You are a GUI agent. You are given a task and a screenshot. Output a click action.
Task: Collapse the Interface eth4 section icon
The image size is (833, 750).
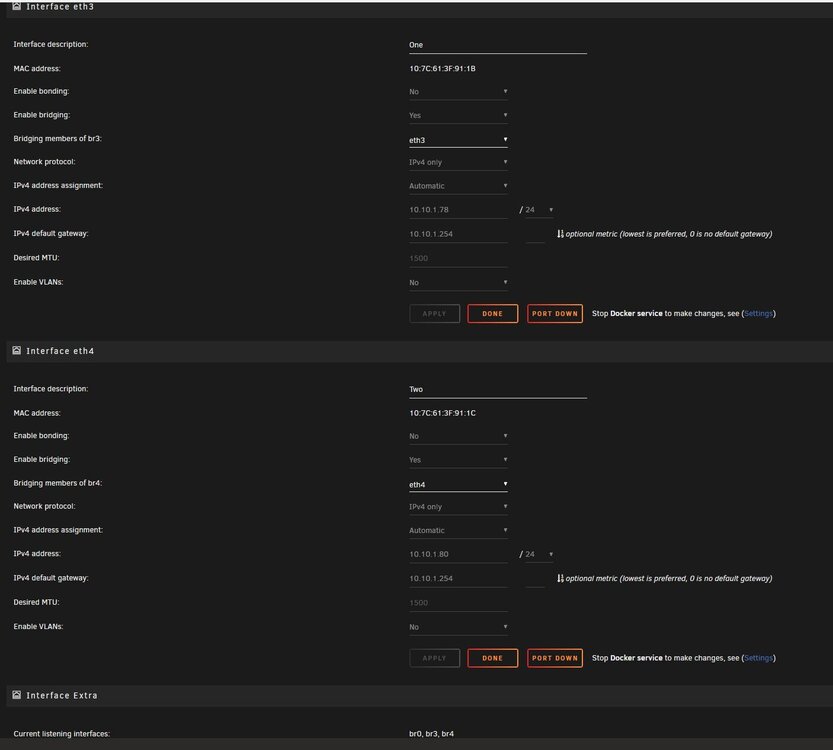click(16, 351)
